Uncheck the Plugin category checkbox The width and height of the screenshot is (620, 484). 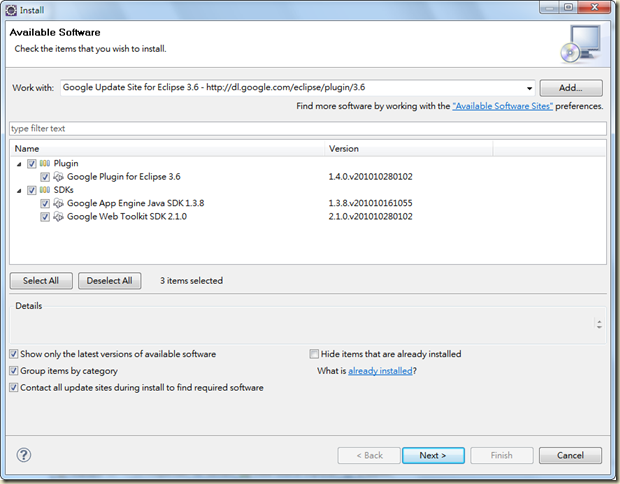pyautogui.click(x=32, y=163)
